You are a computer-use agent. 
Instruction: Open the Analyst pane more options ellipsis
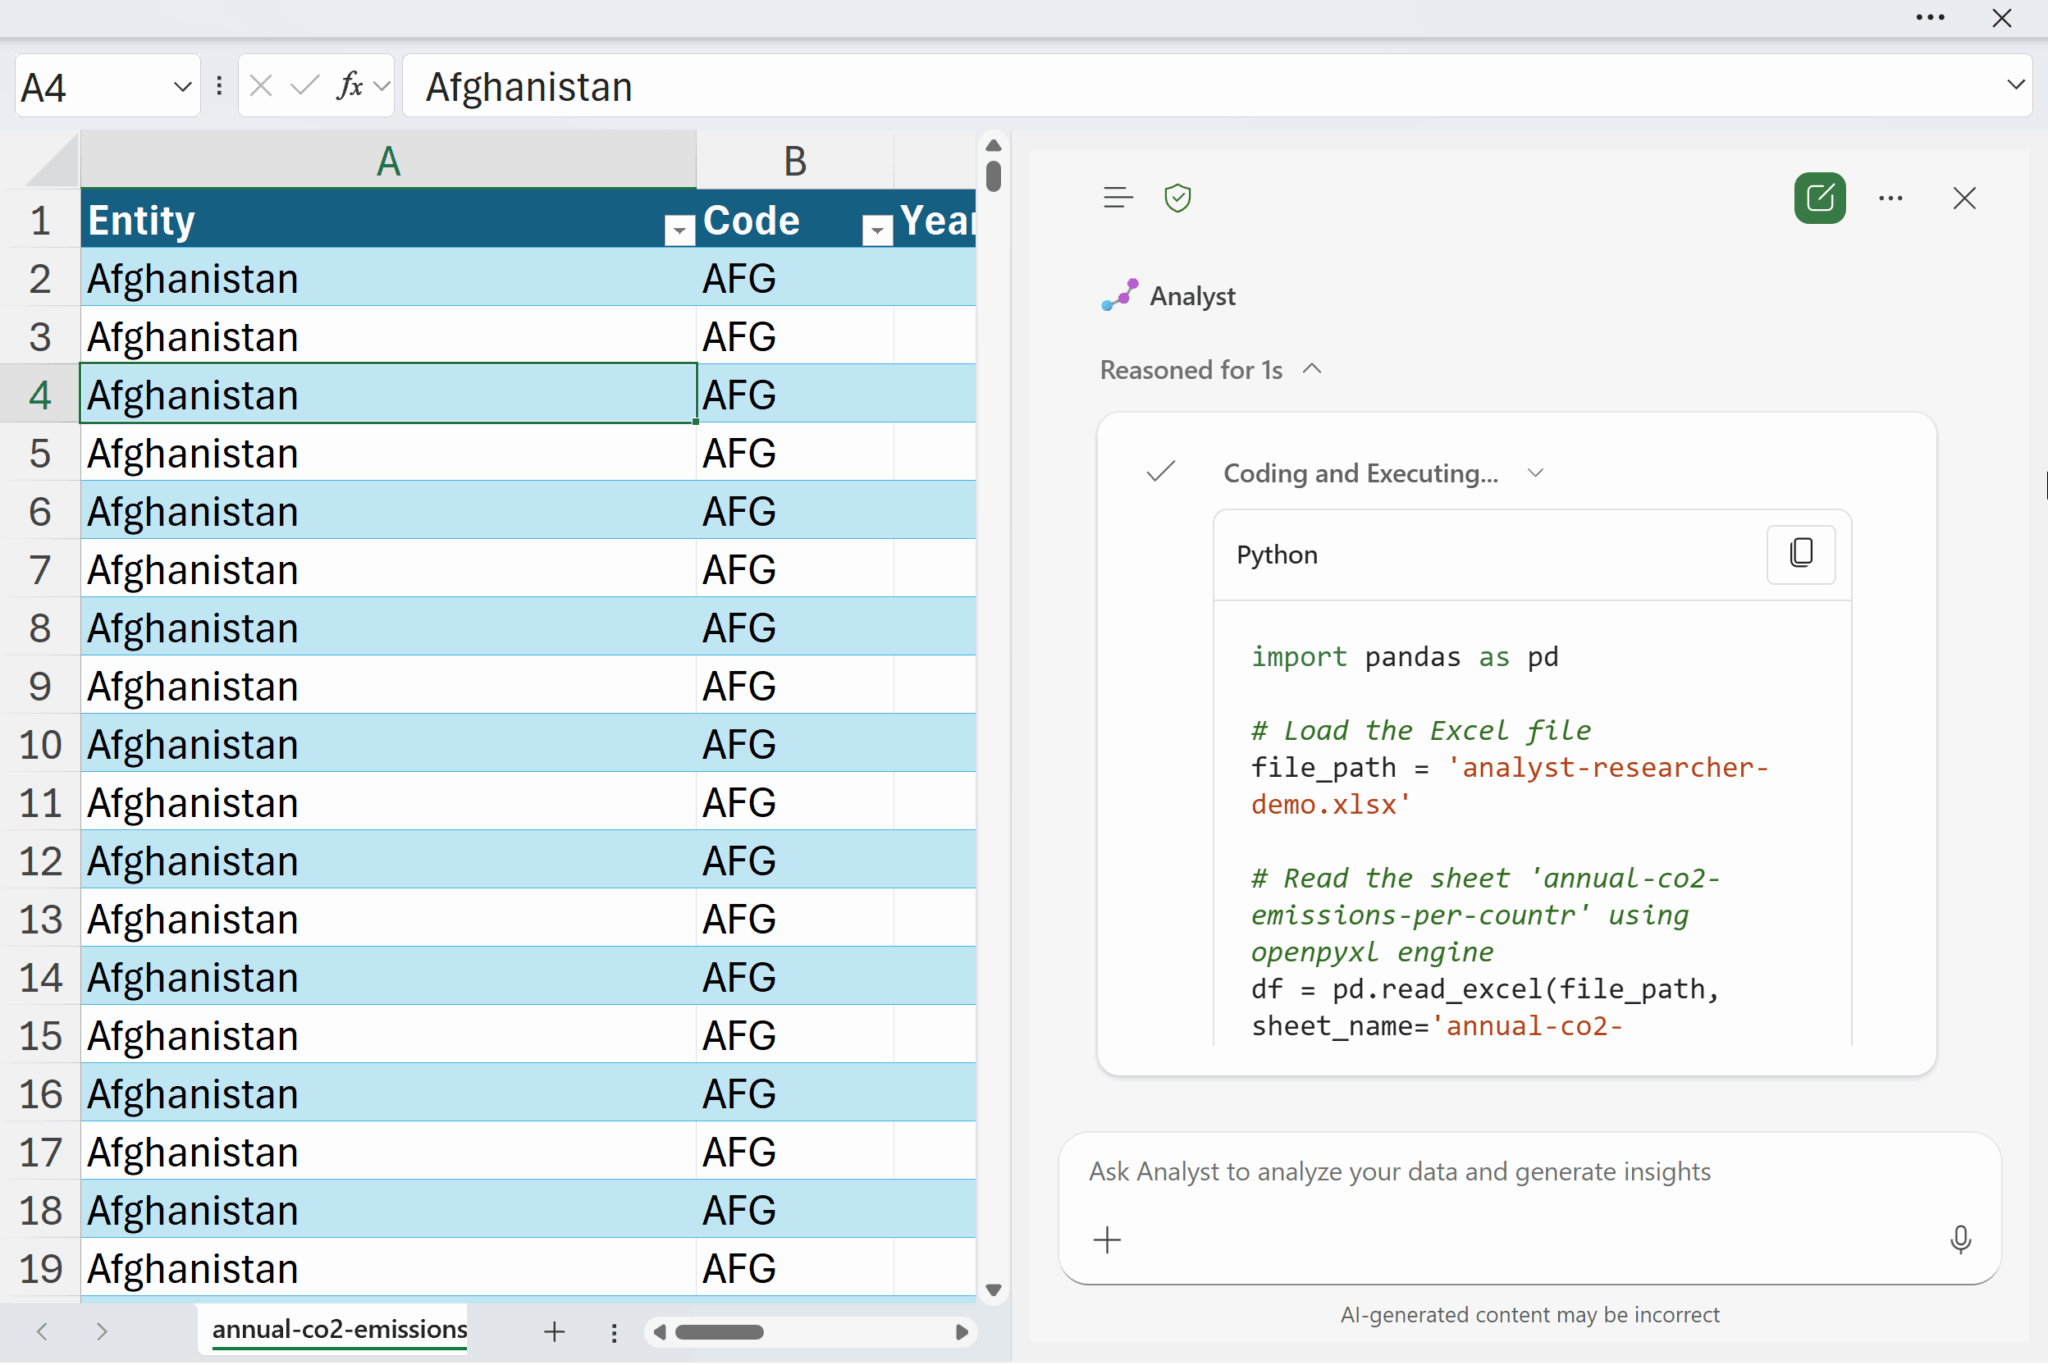point(1890,198)
